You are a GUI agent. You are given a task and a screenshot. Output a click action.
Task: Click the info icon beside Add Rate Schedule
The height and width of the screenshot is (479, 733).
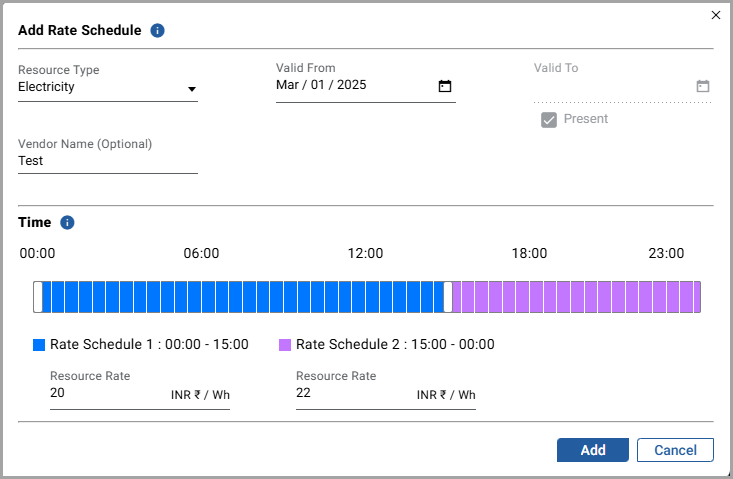tap(157, 30)
